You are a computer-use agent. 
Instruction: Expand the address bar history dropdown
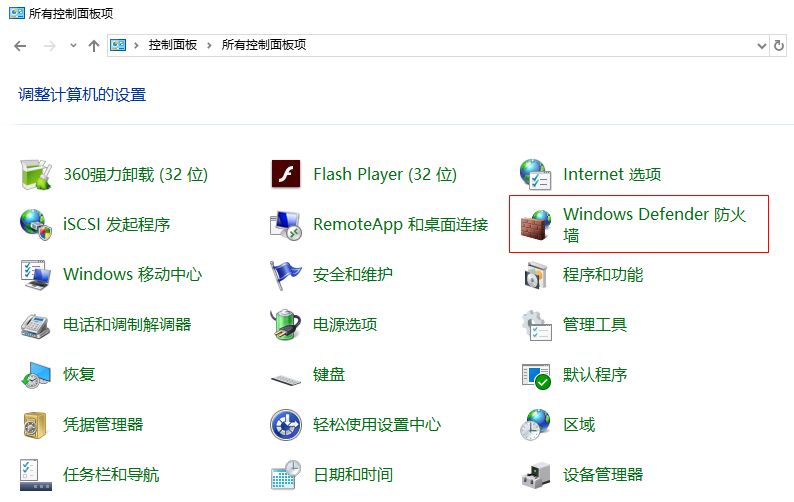tap(761, 46)
